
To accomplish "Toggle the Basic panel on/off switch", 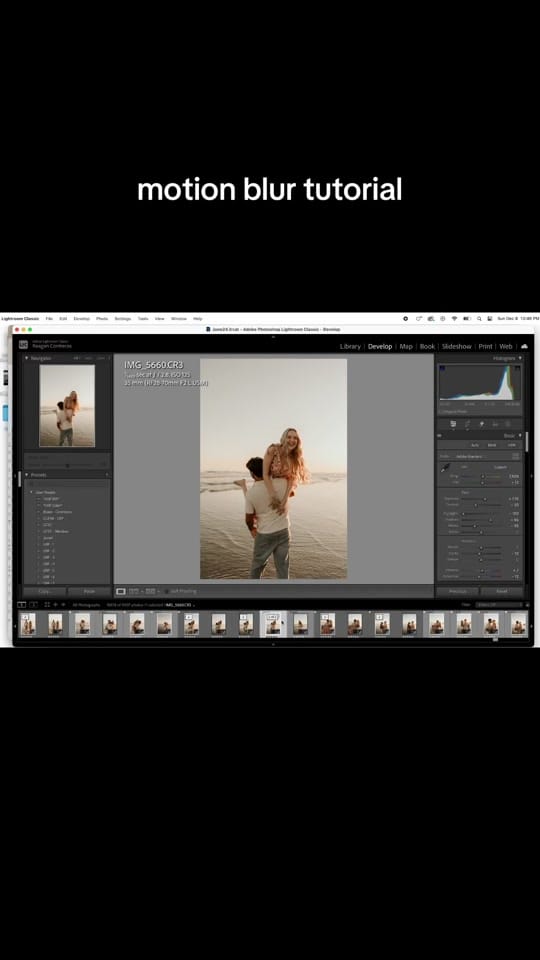I will pos(440,435).
